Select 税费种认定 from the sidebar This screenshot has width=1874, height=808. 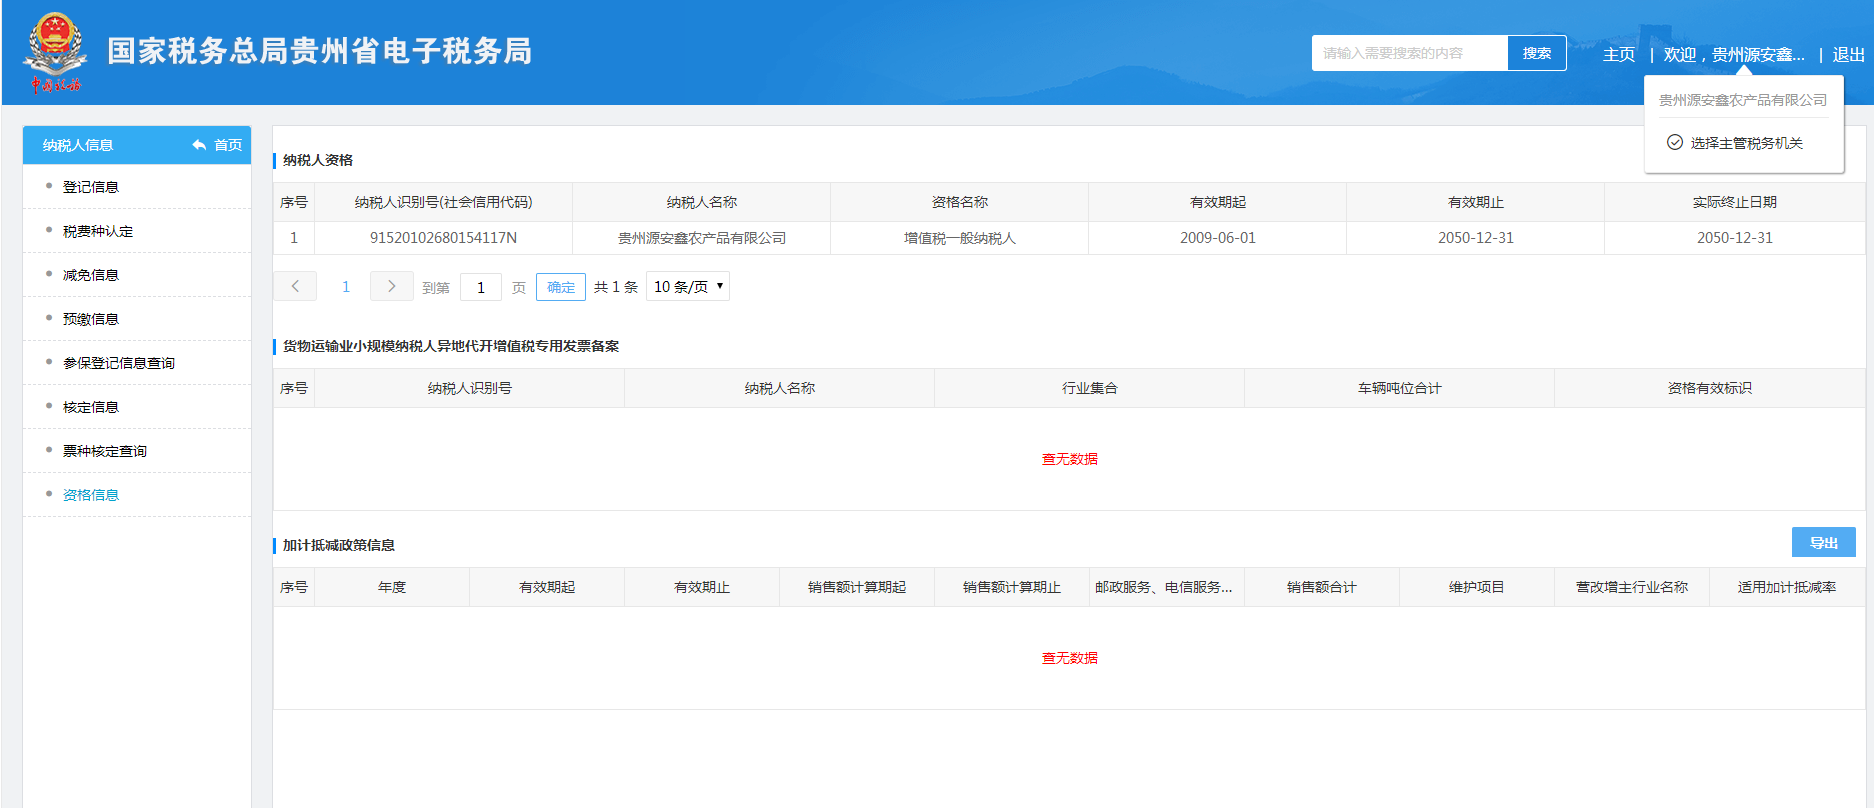98,231
